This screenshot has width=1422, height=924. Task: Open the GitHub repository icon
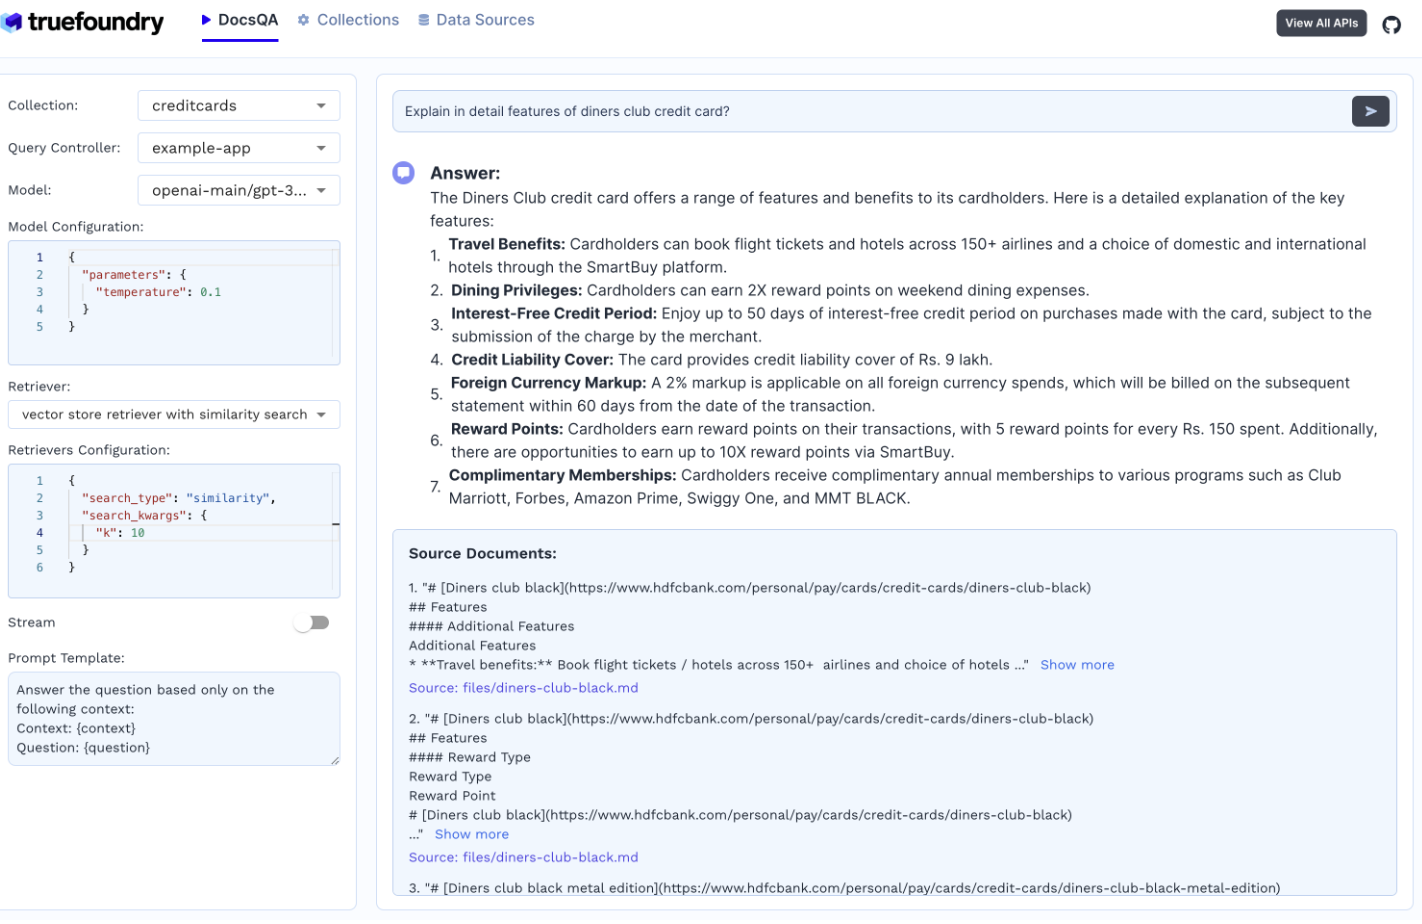[1391, 24]
